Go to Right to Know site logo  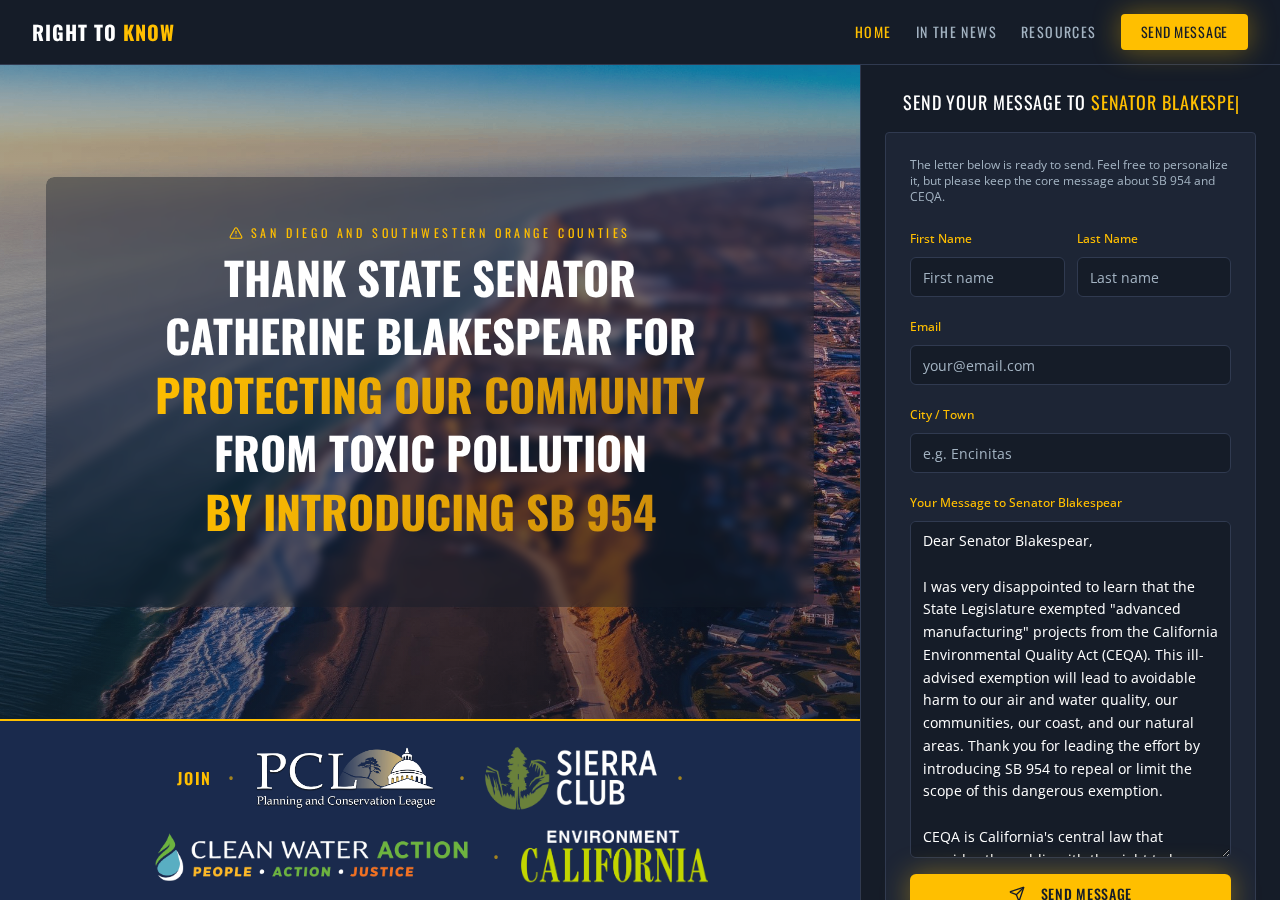(x=103, y=32)
